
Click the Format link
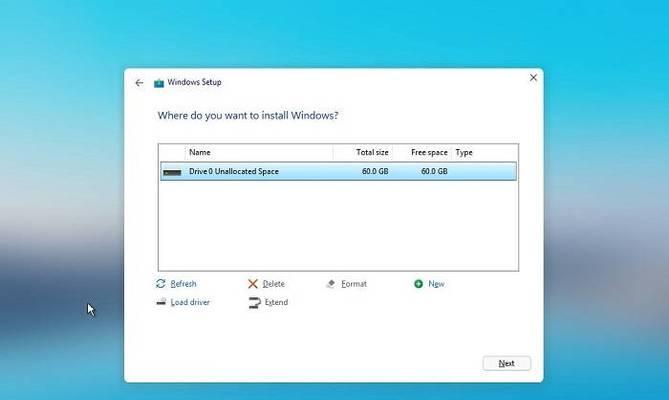[x=354, y=284]
